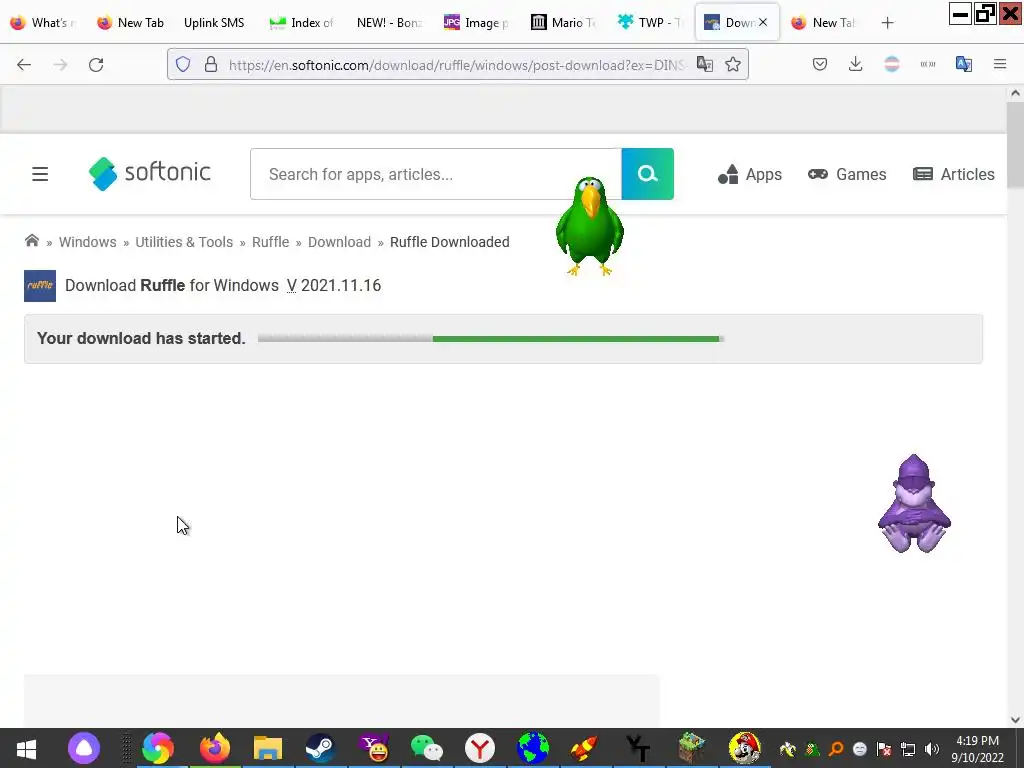Open Yahoo Messenger taskbar icon
This screenshot has width=1024, height=768.
click(374, 748)
